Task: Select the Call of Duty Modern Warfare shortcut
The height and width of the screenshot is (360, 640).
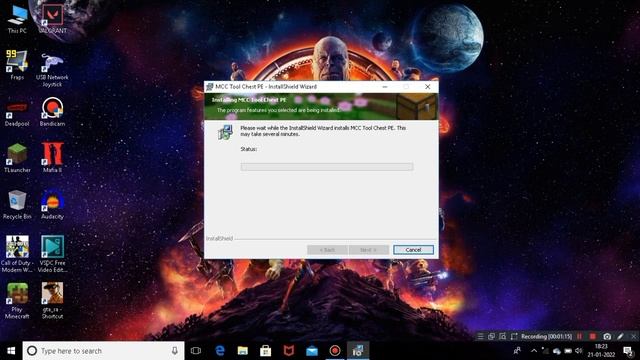Action: [17, 254]
